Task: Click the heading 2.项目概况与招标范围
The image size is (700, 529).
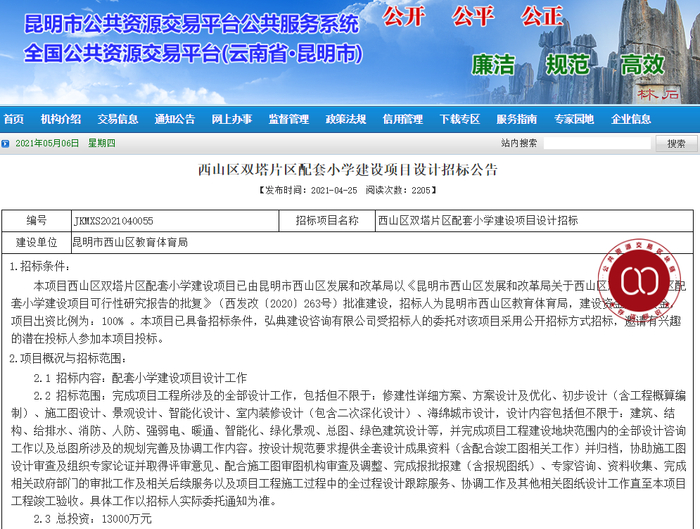Action: tap(68, 358)
